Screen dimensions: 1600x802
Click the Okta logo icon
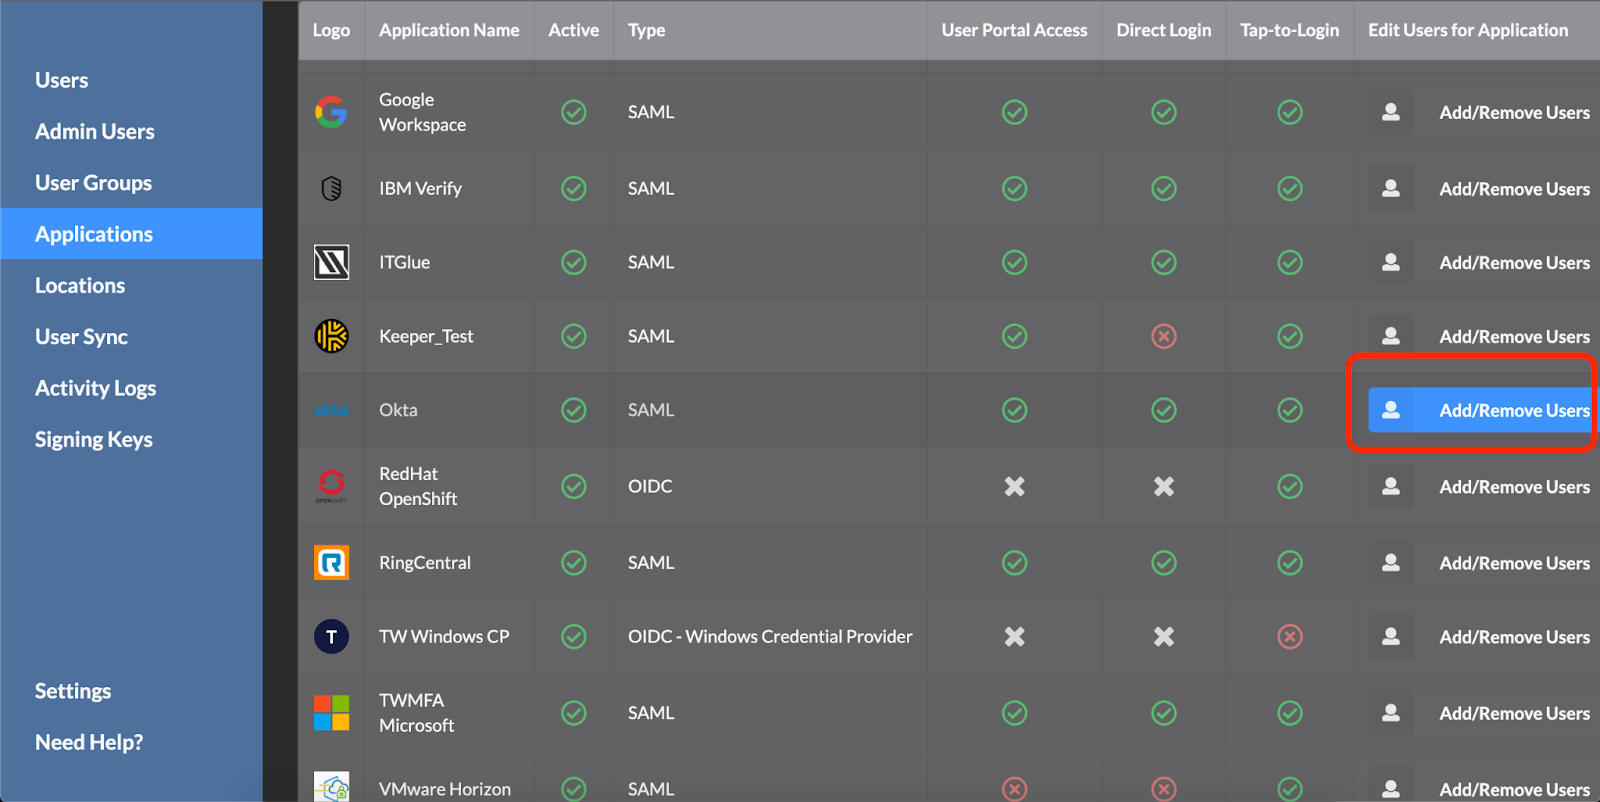tap(331, 410)
